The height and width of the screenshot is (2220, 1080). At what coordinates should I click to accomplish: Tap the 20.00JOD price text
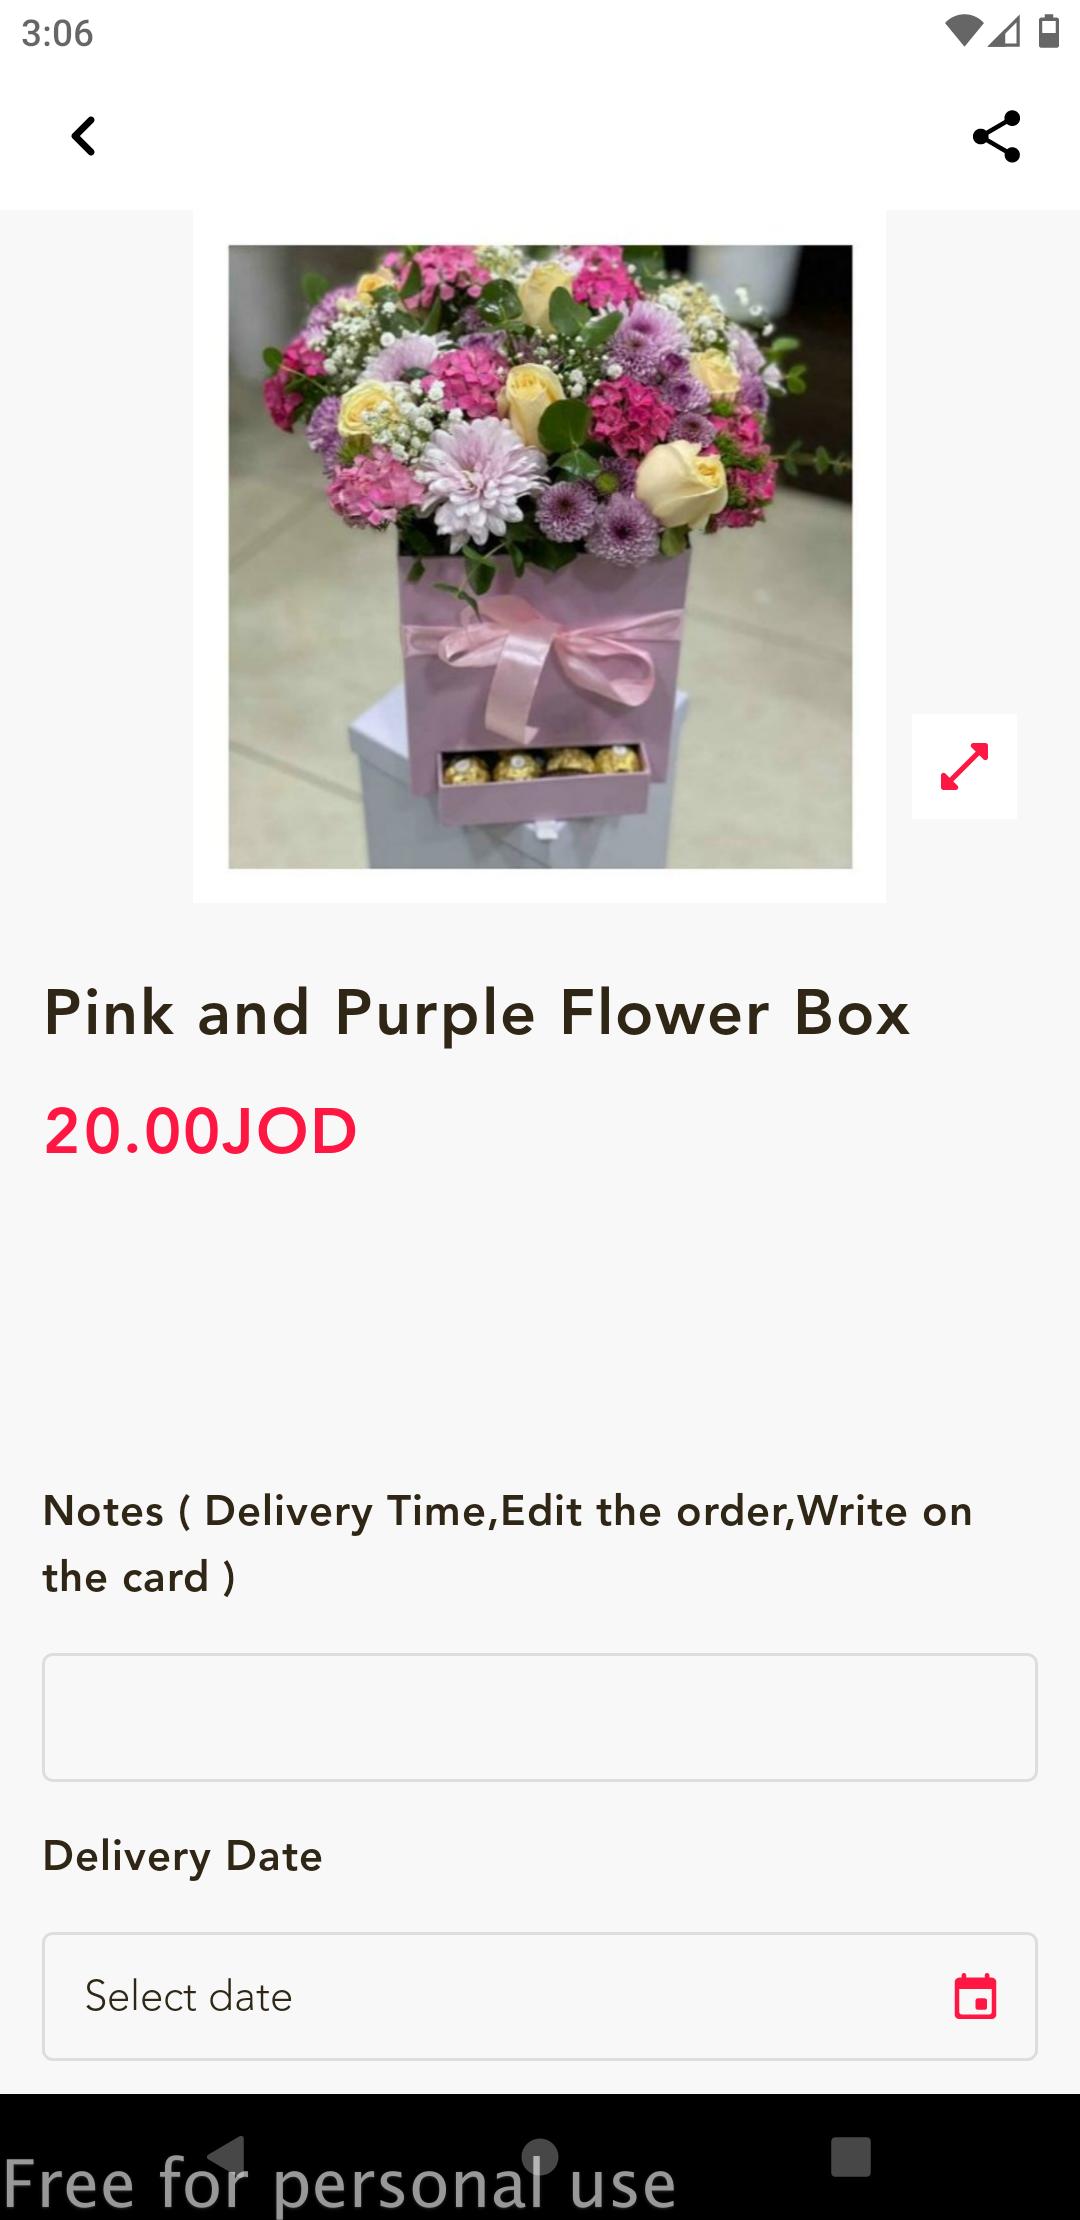200,1131
